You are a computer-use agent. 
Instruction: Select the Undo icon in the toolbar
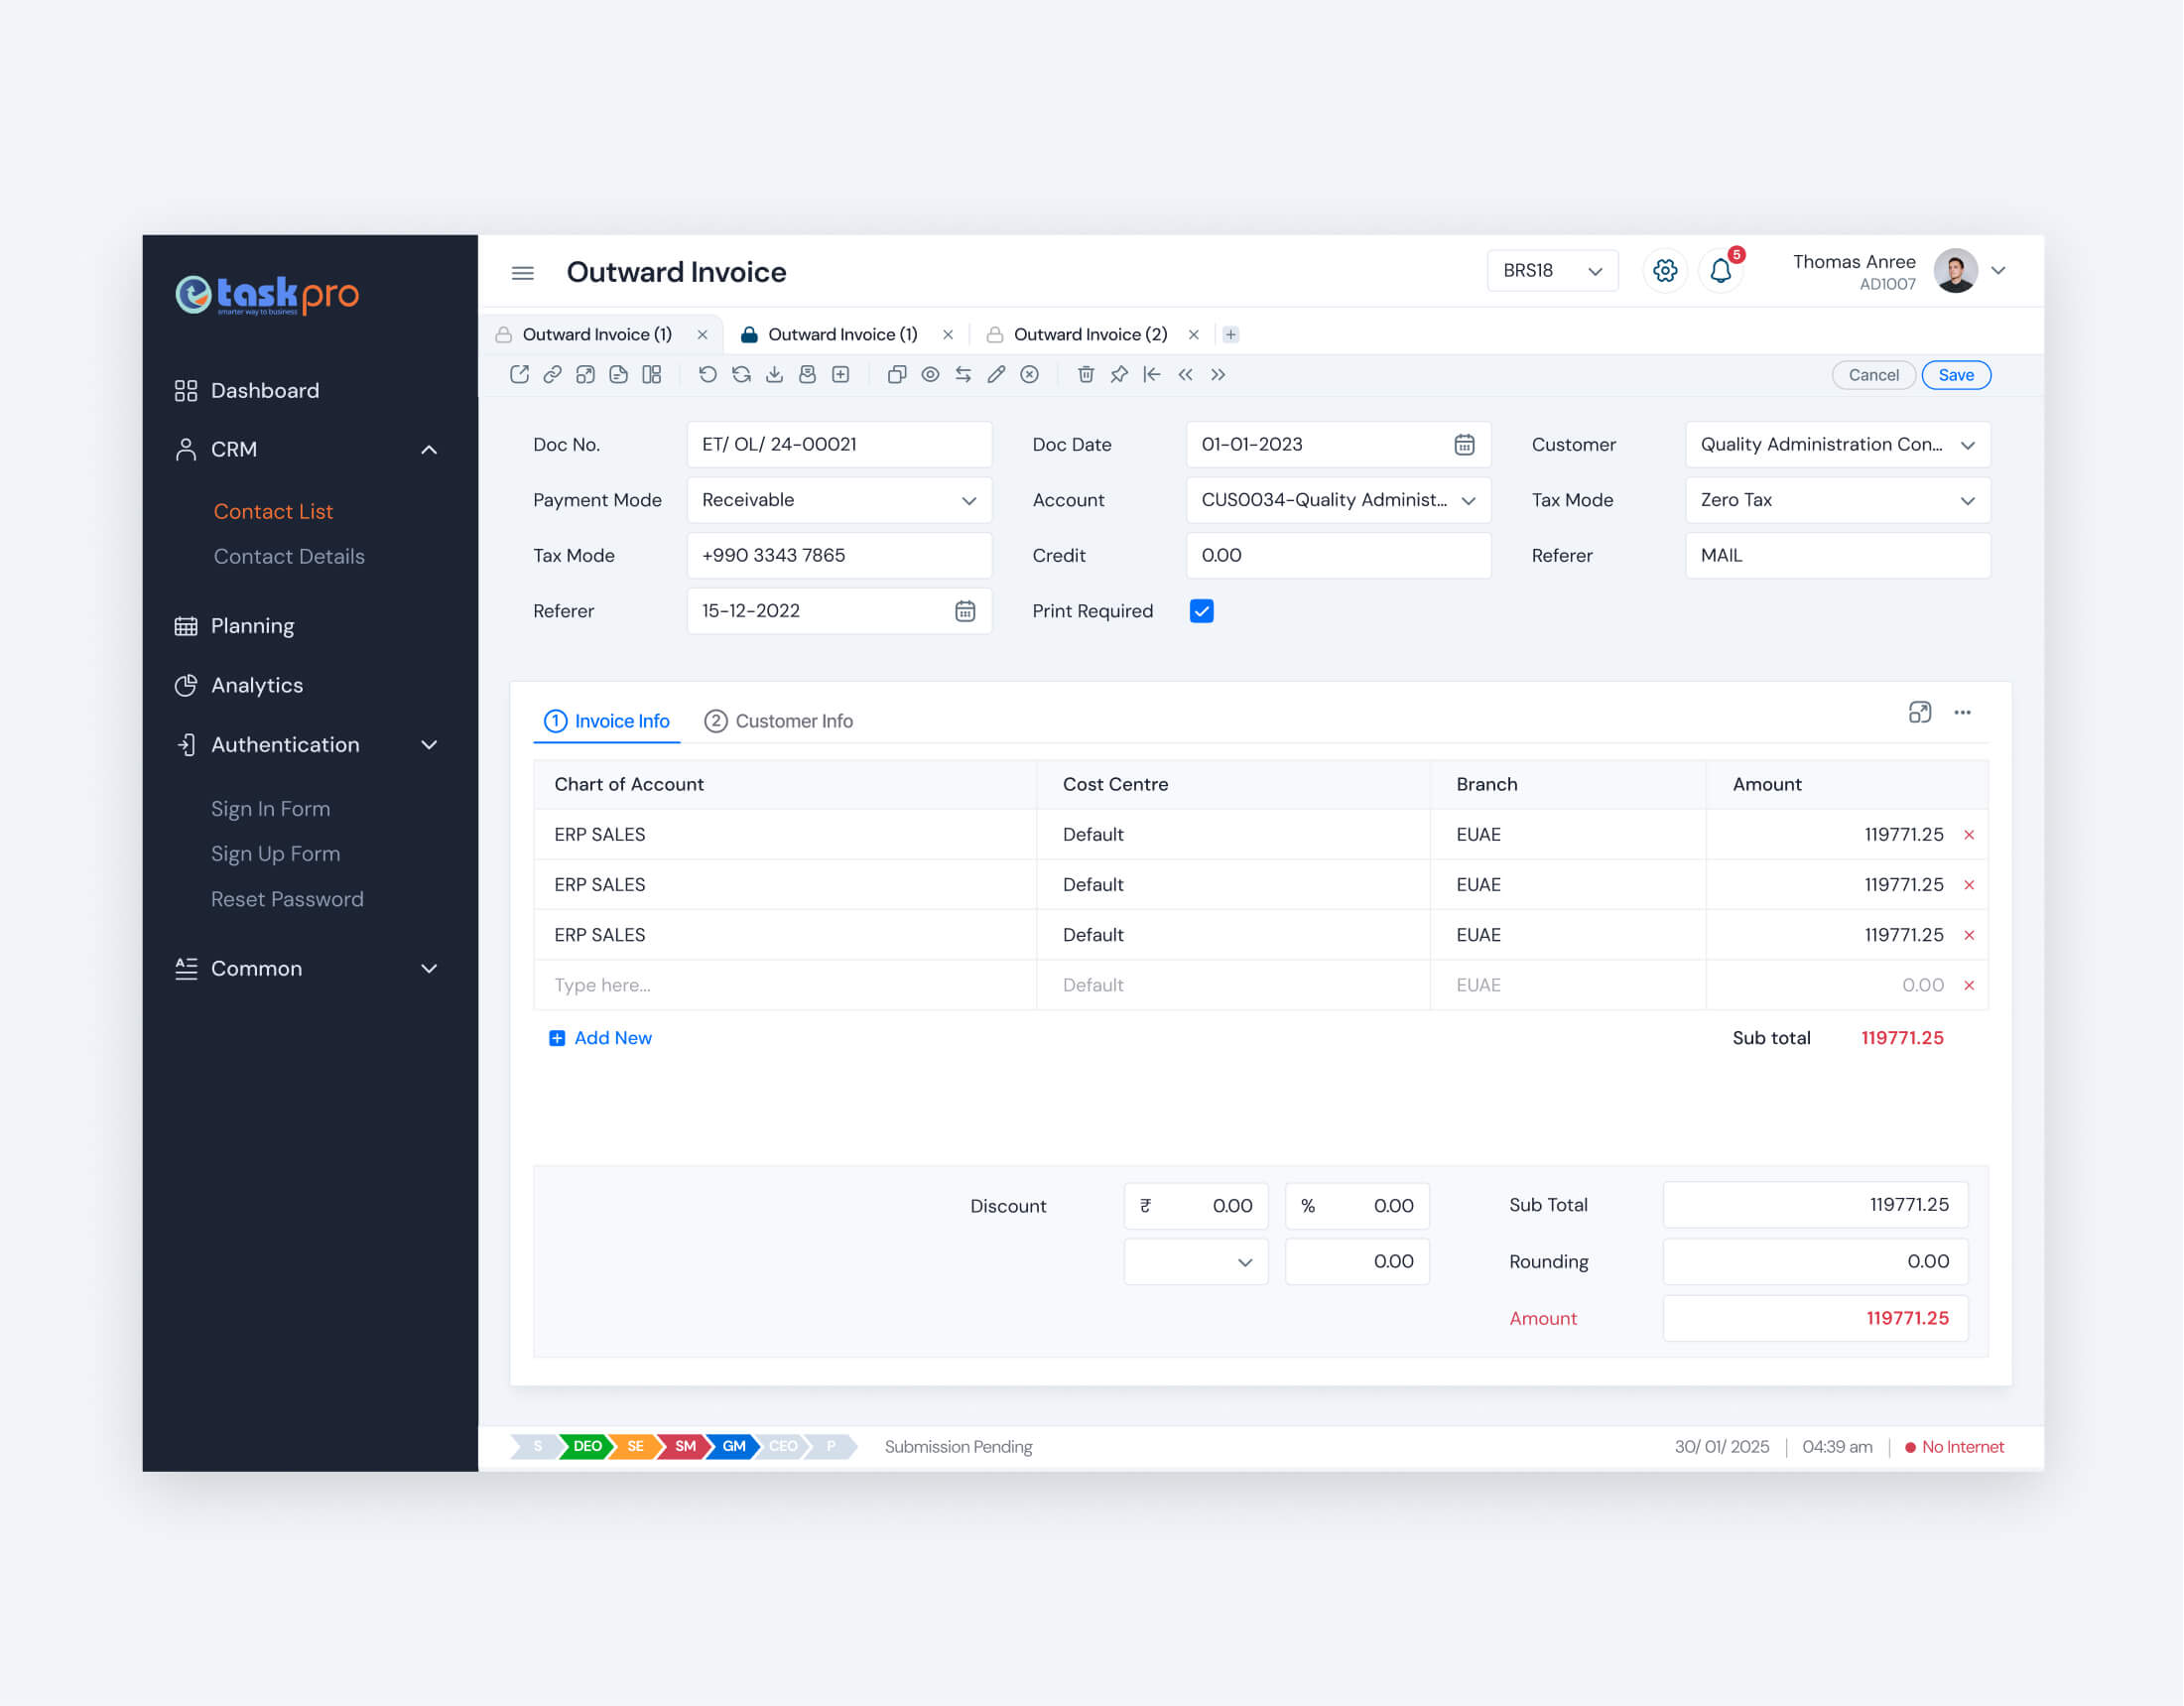click(708, 374)
